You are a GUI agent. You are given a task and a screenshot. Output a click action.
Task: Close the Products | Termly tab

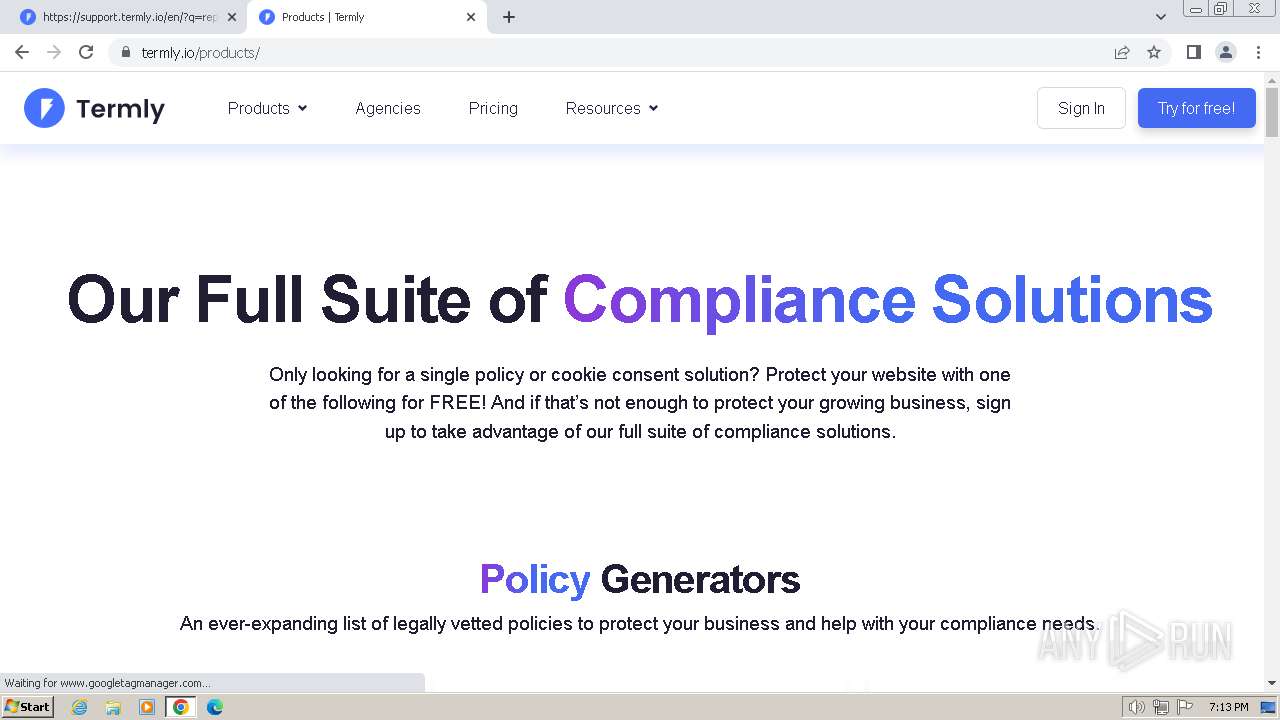click(x=471, y=17)
